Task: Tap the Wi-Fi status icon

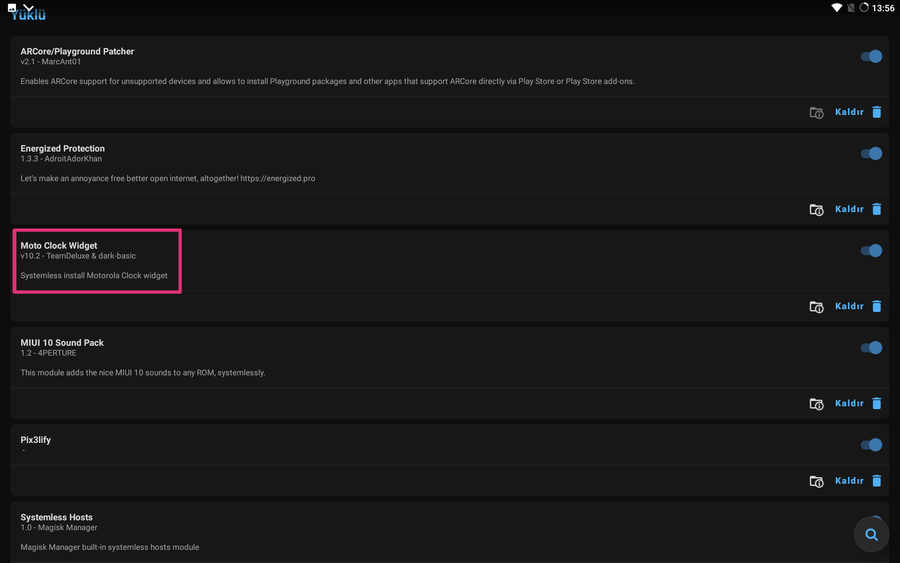Action: (837, 7)
